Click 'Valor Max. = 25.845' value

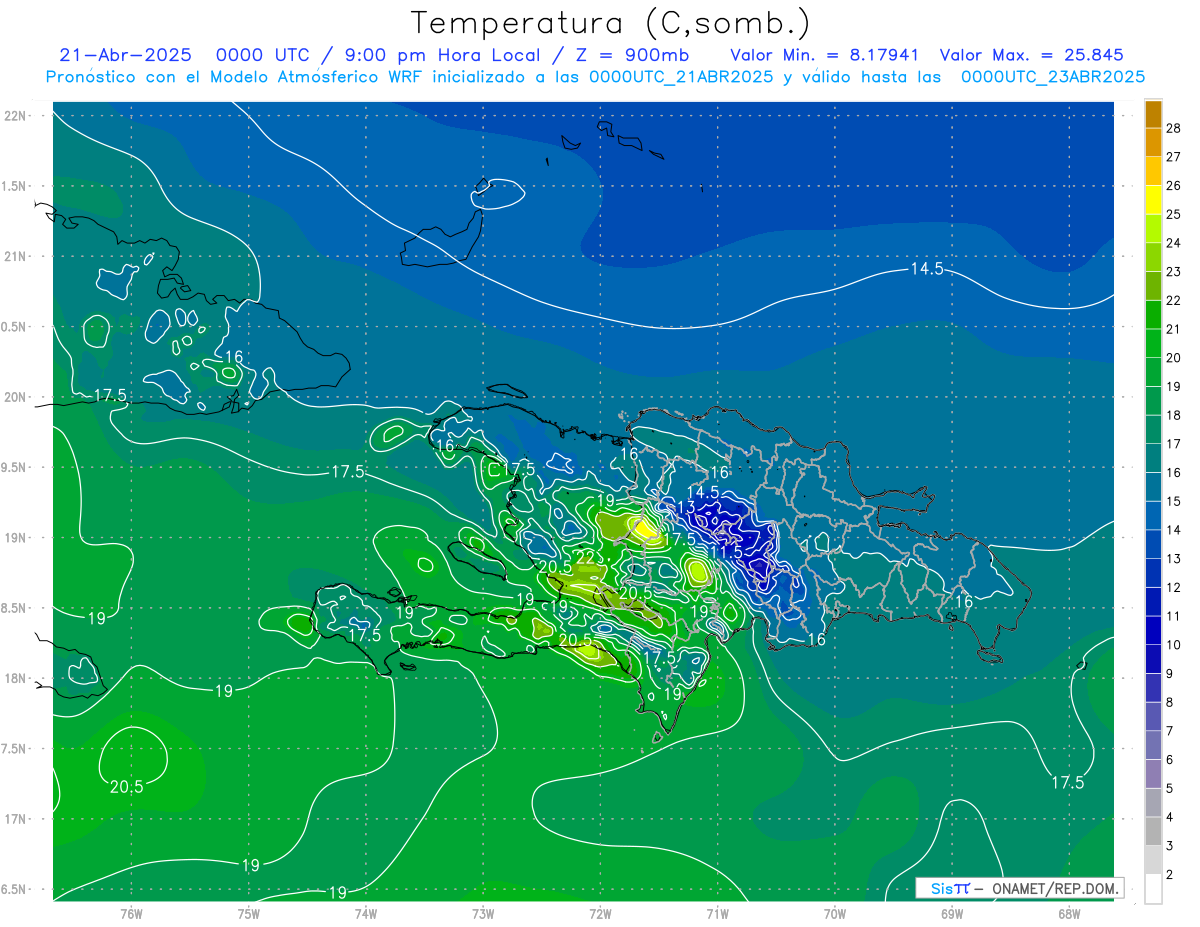tap(1031, 55)
